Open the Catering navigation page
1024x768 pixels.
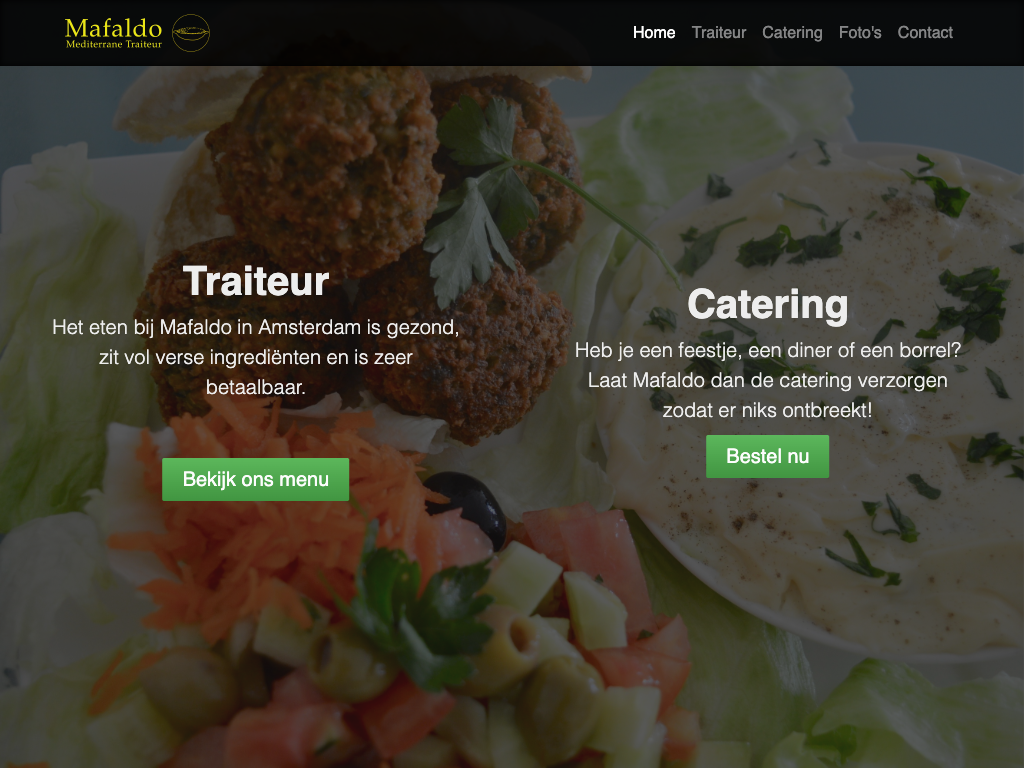coord(792,33)
